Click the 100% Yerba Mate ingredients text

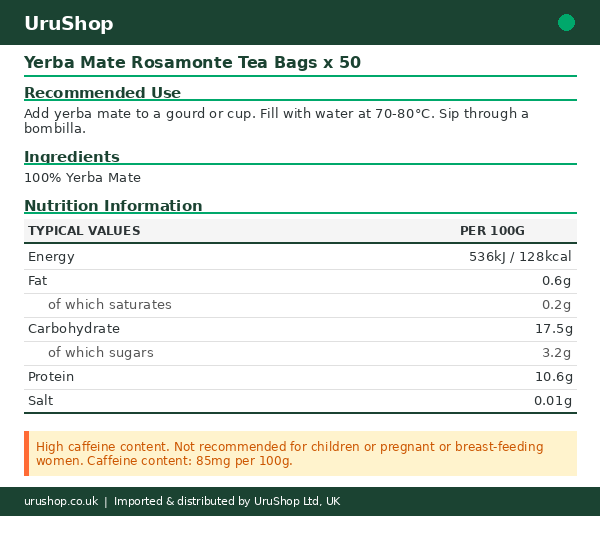[82, 178]
